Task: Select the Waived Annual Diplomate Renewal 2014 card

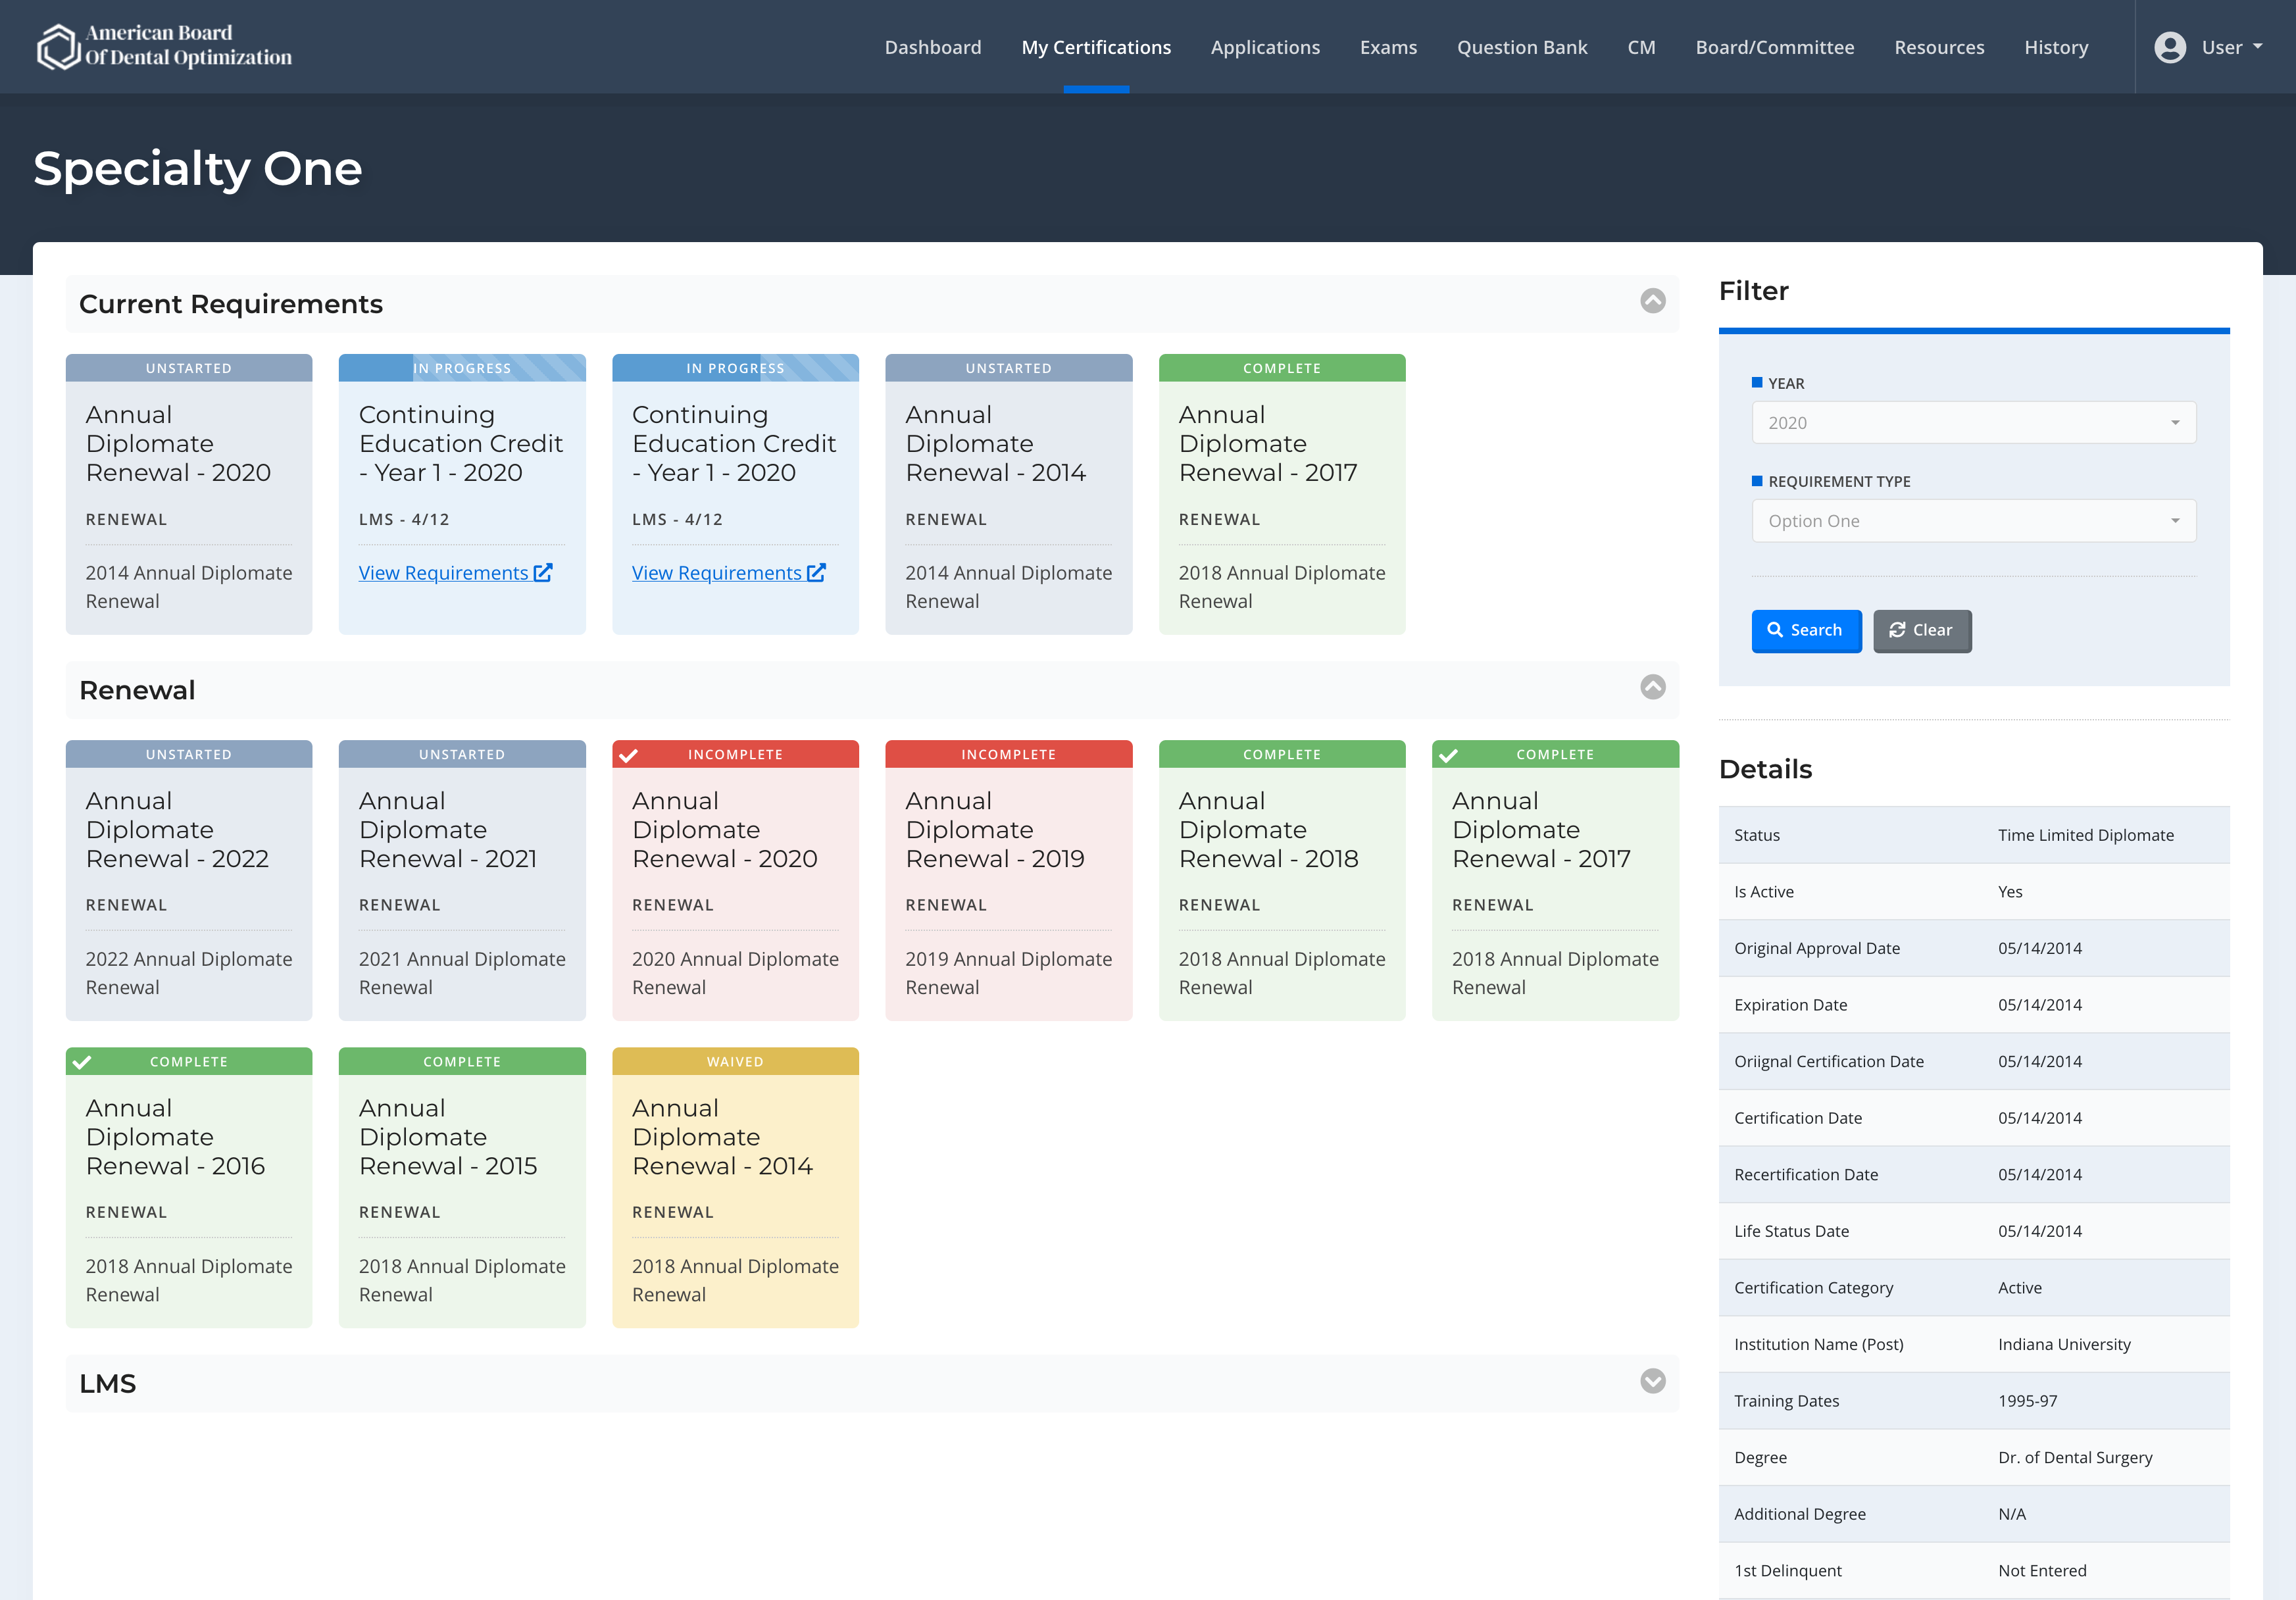Action: pos(735,1187)
